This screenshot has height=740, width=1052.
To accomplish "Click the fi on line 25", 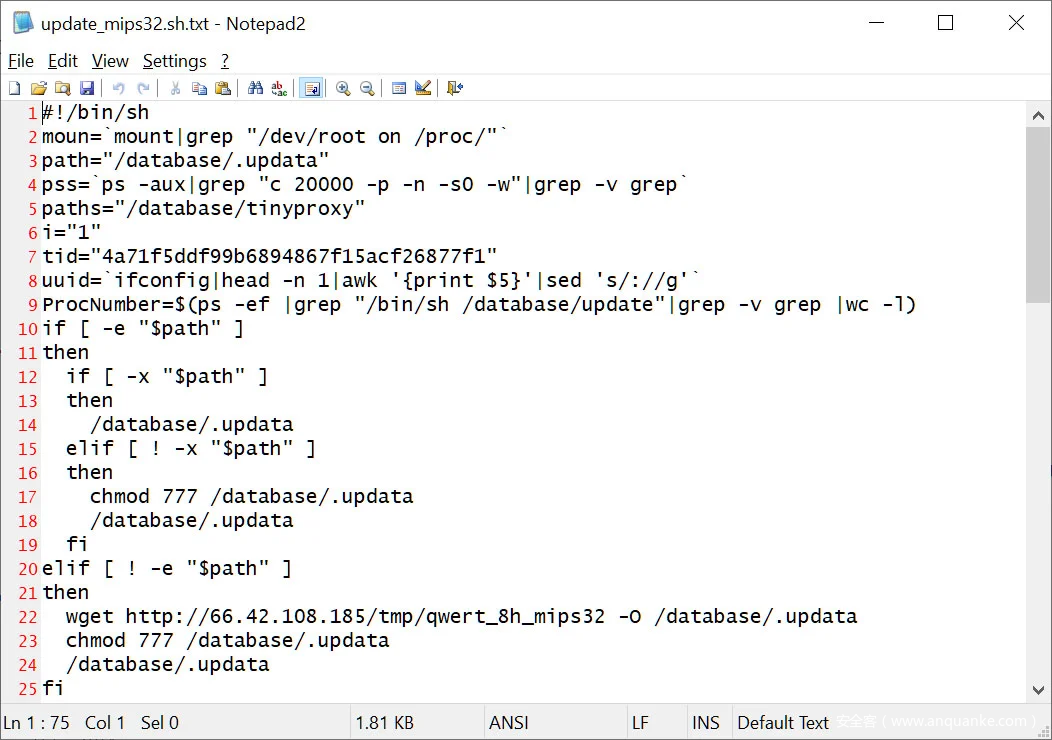I will click(x=53, y=688).
